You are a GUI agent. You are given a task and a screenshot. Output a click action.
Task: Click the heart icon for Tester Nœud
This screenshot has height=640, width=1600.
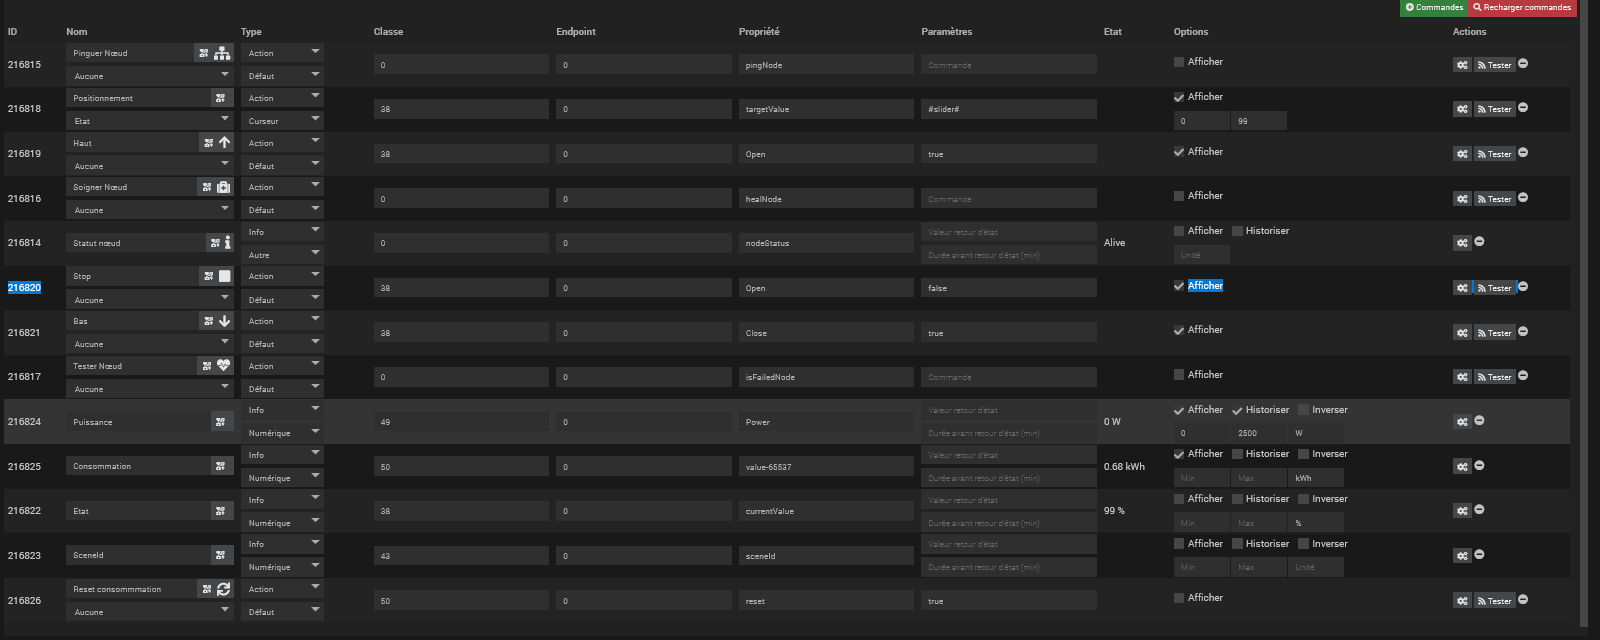(224, 366)
